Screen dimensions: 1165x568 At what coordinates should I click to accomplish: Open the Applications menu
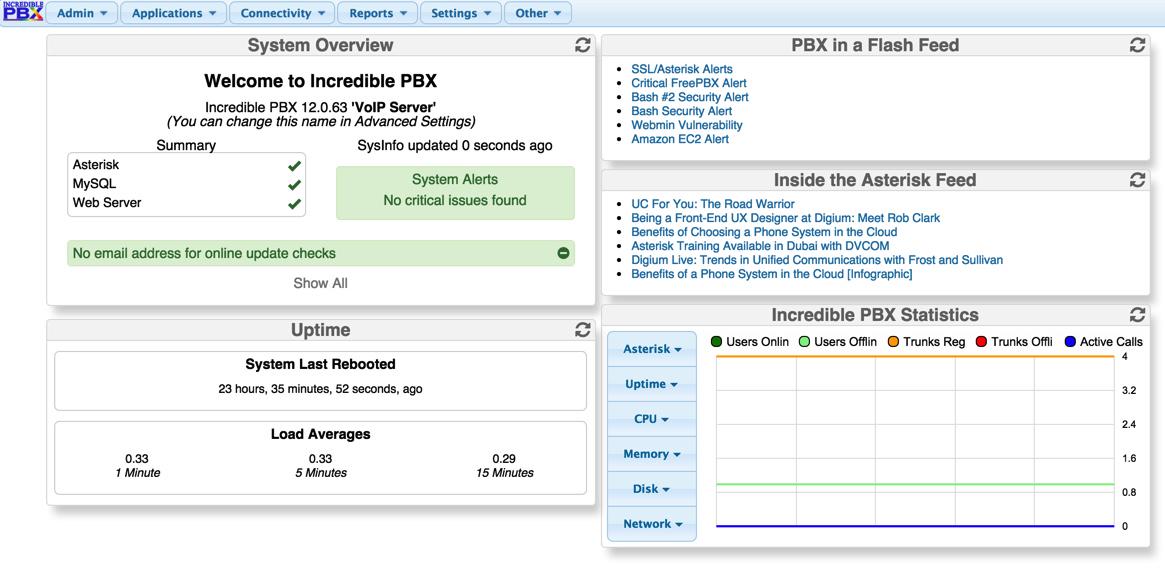(x=174, y=13)
